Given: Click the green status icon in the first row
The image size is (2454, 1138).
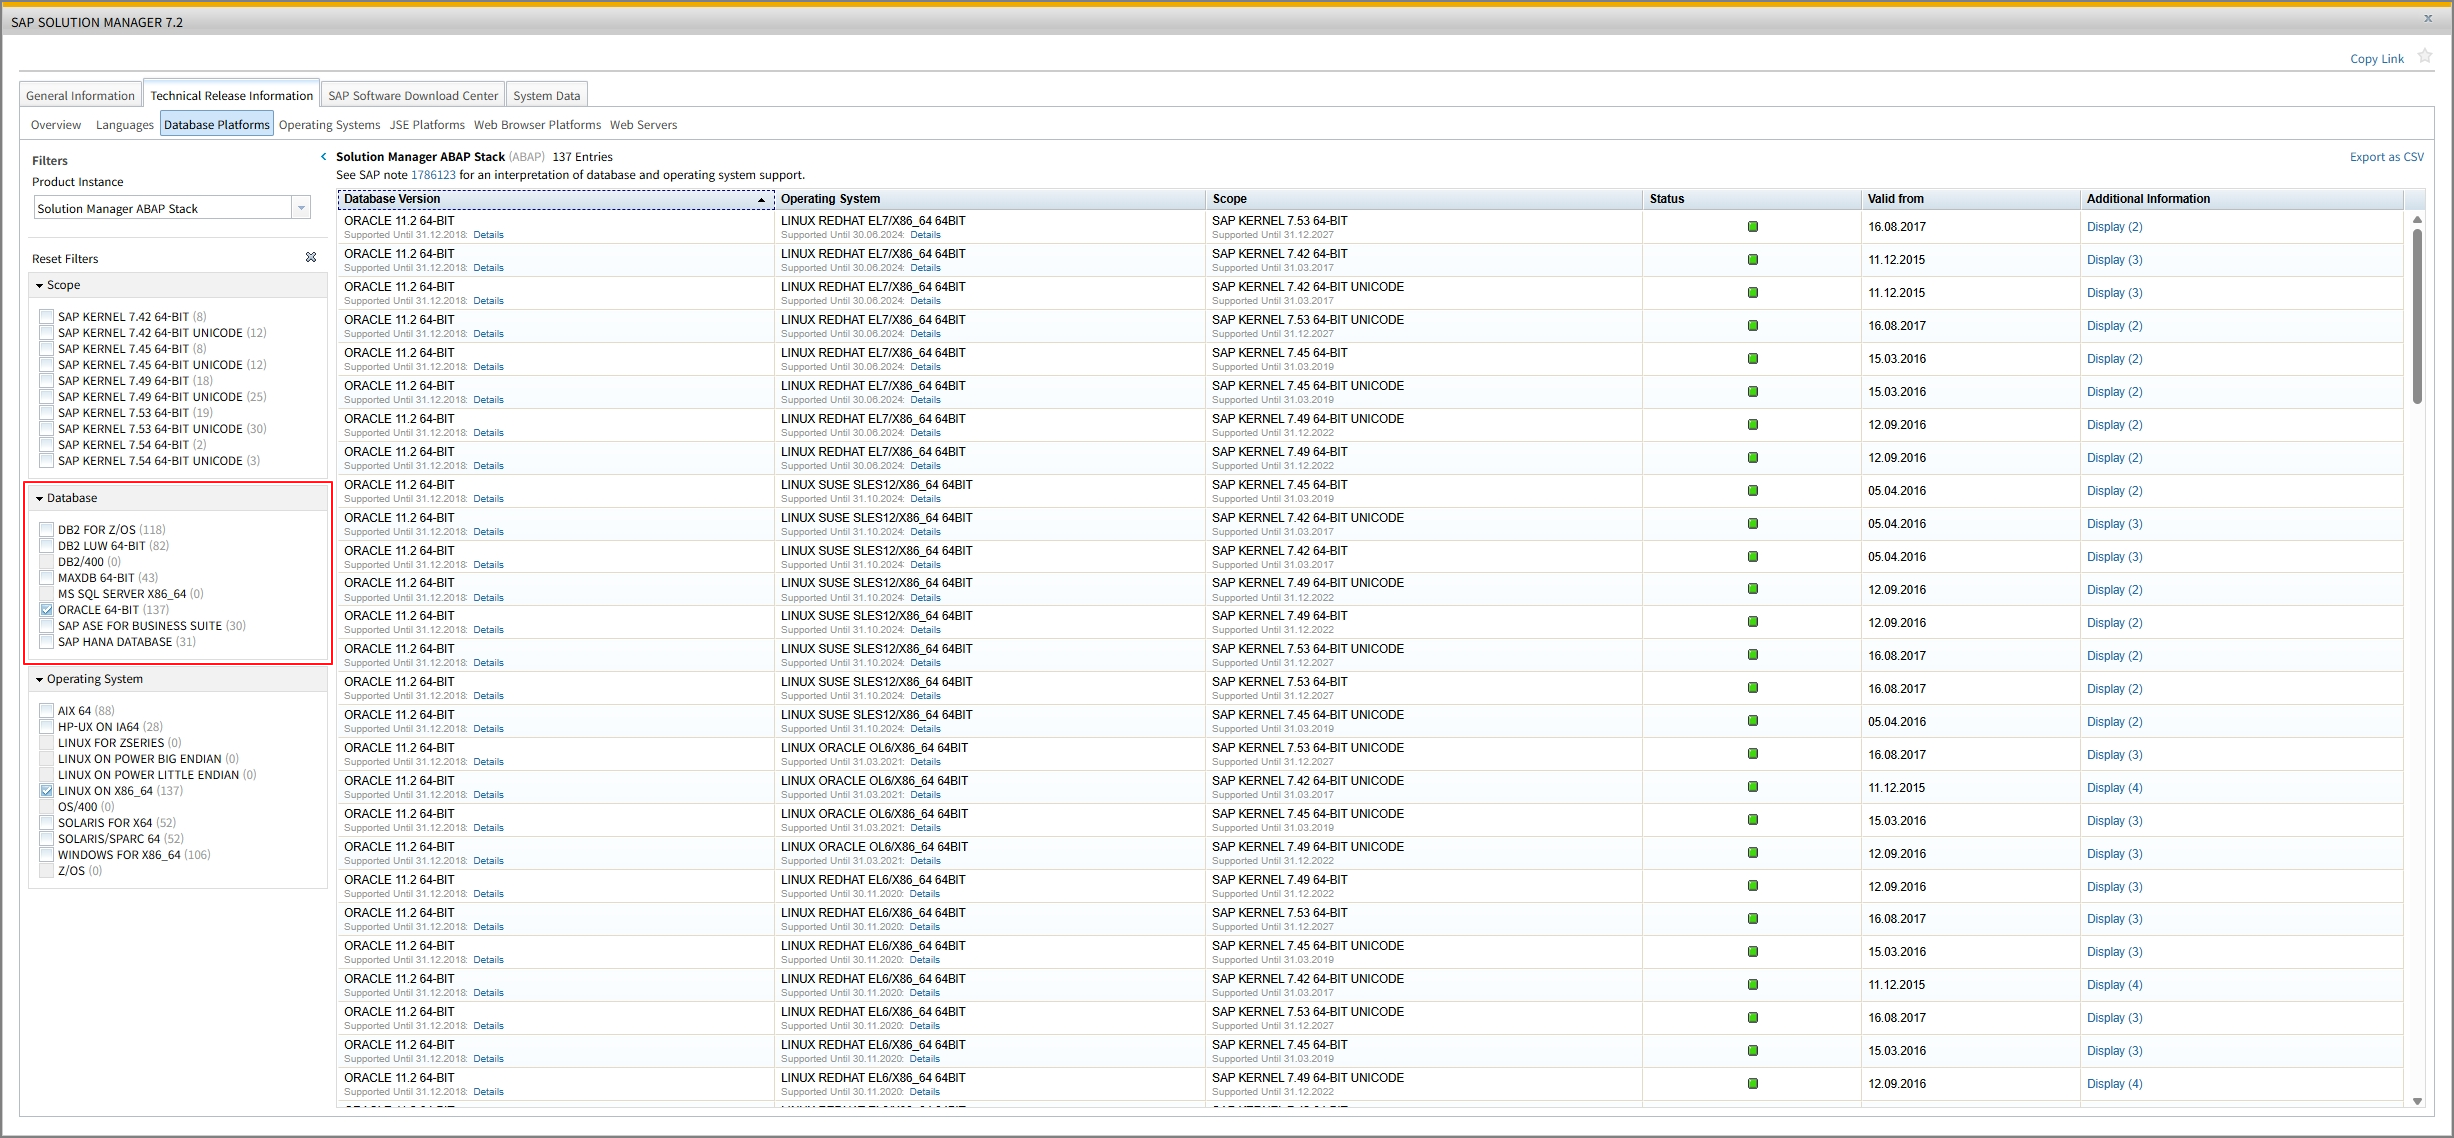Looking at the screenshot, I should click(x=1753, y=227).
